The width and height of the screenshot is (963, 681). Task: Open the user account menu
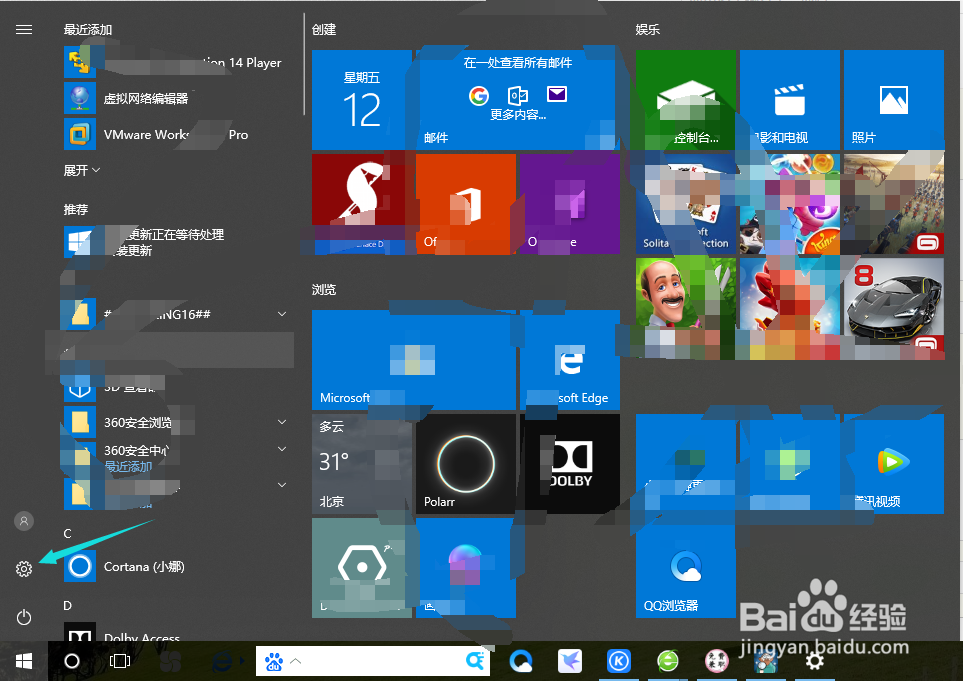[23, 520]
